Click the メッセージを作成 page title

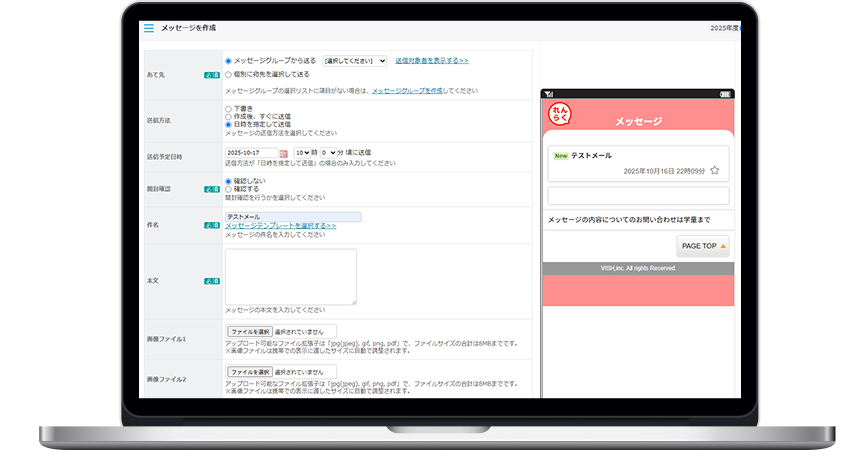188,28
